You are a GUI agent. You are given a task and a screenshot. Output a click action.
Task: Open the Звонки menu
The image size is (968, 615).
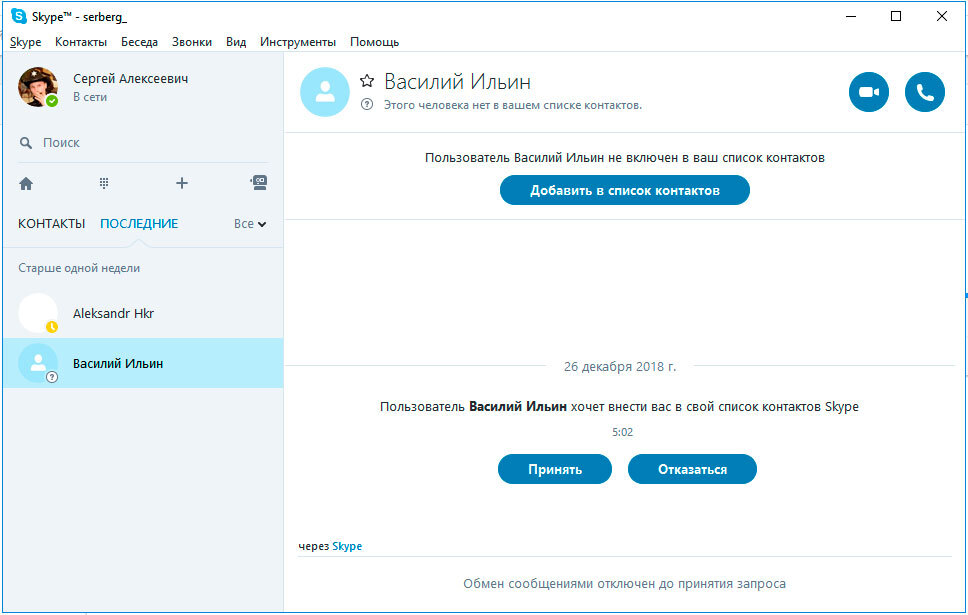click(191, 42)
